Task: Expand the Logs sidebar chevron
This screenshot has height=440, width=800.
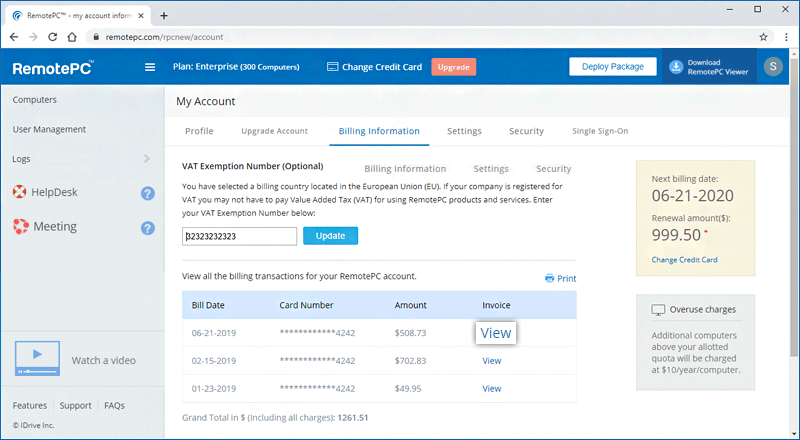Action: 147,159
